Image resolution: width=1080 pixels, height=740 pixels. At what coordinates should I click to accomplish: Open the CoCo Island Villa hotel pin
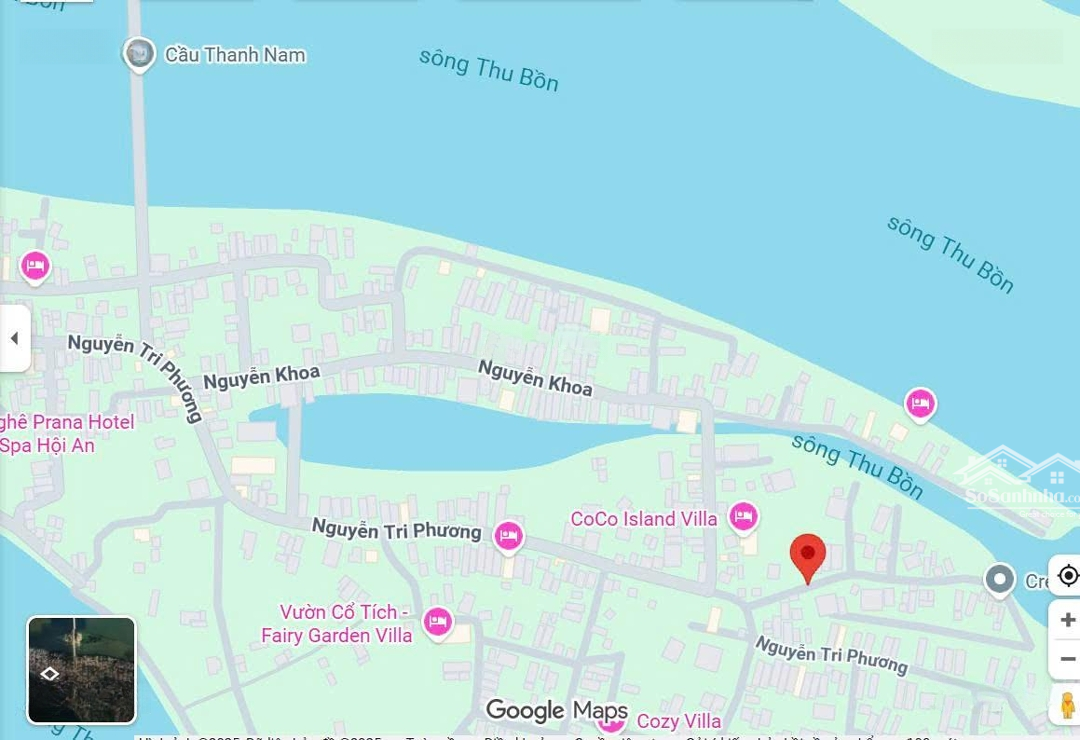point(744,517)
